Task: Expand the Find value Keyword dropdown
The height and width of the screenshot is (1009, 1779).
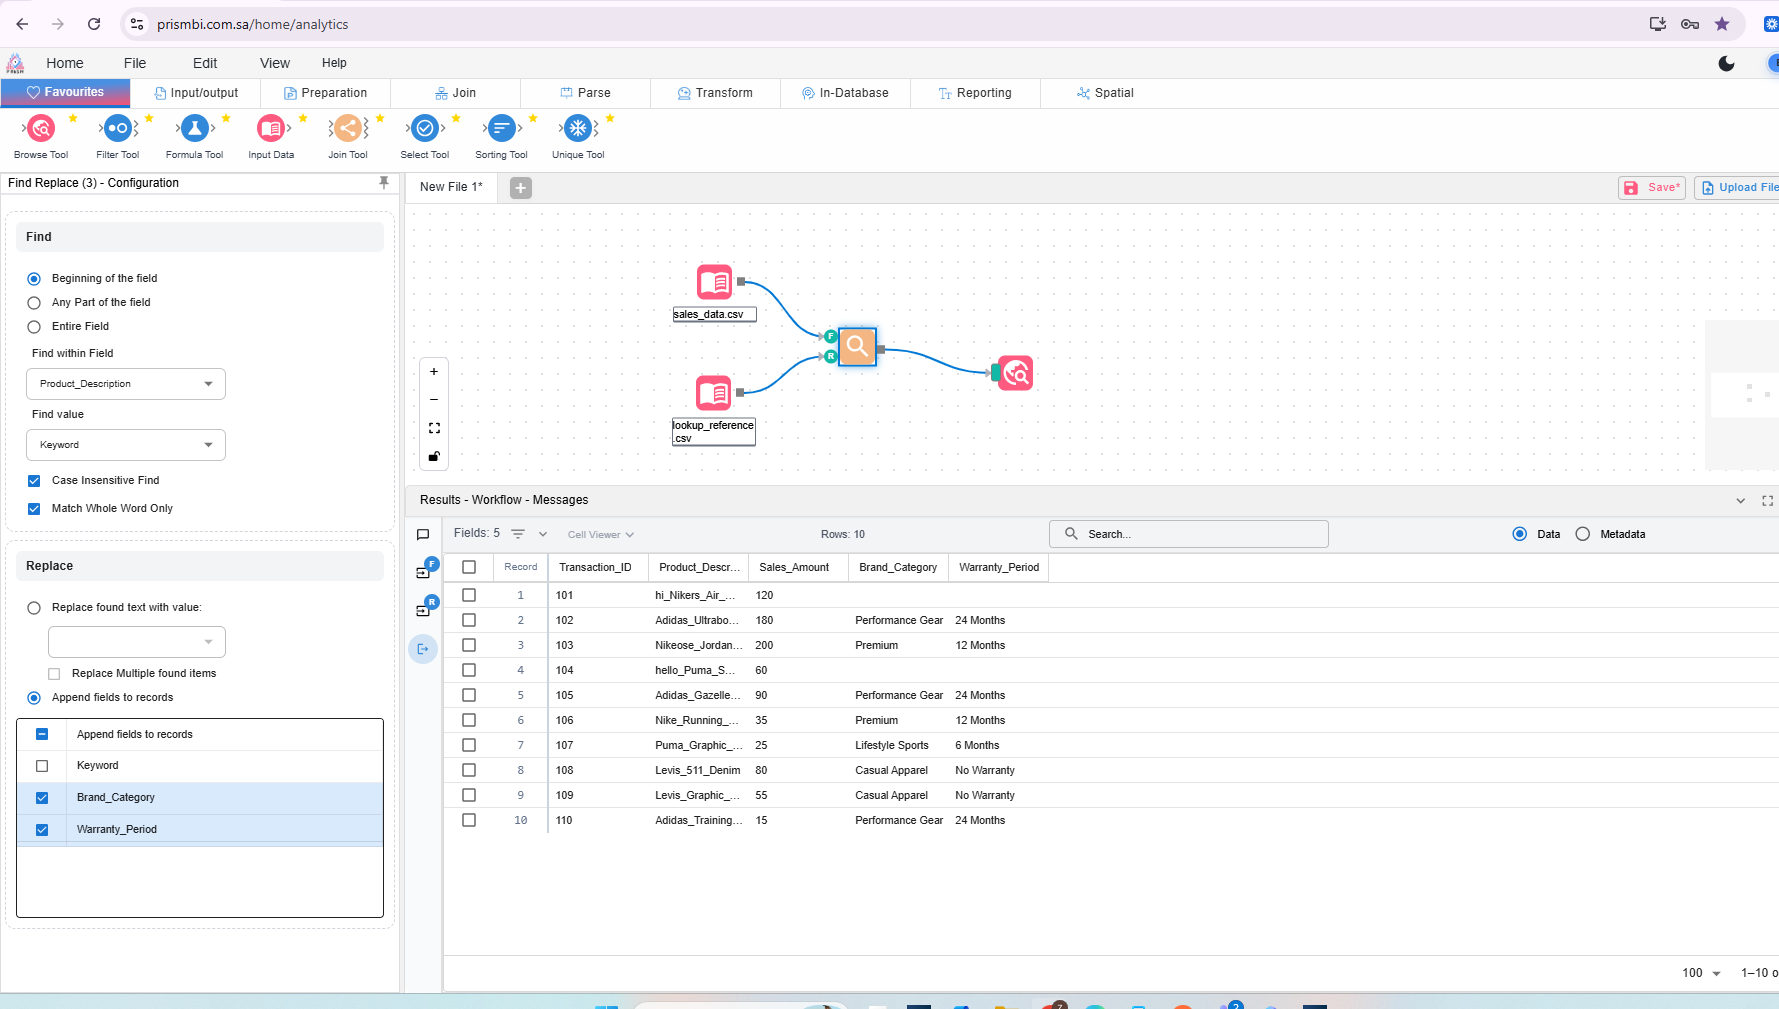Action: (126, 445)
